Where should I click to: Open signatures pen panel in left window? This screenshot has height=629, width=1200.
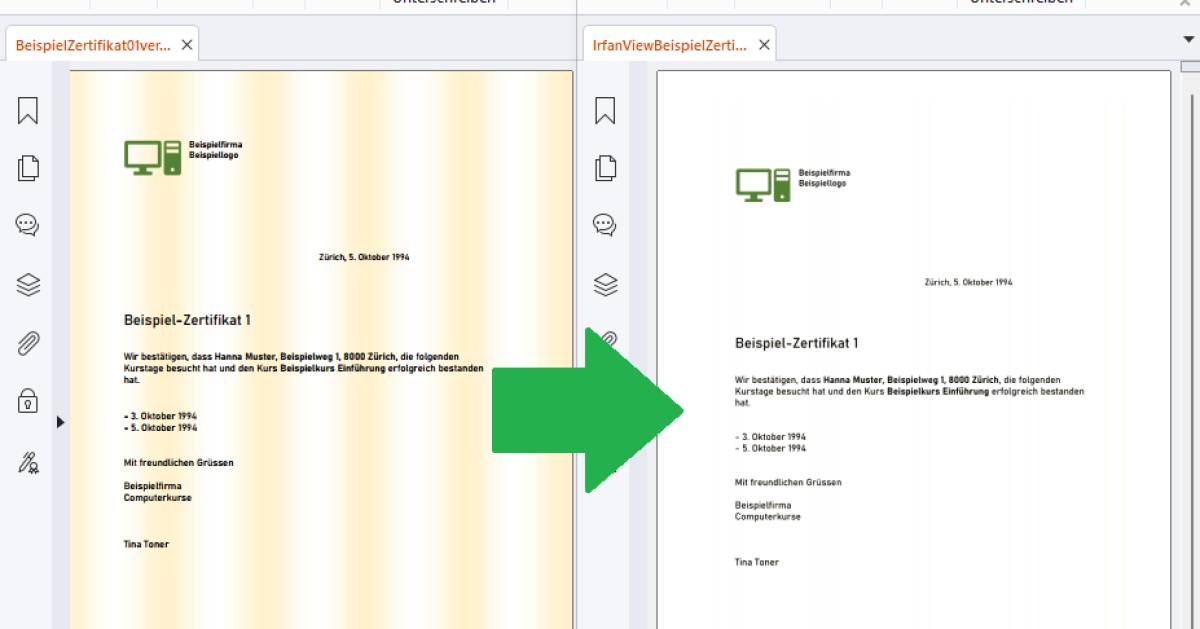pyautogui.click(x=28, y=462)
